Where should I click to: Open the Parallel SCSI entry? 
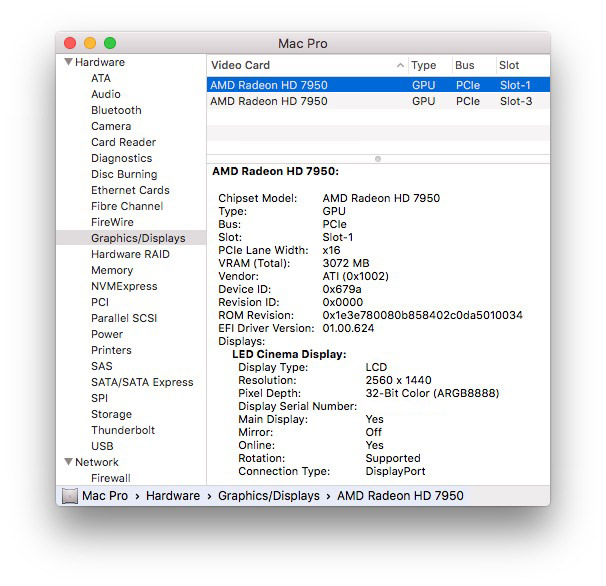click(124, 318)
